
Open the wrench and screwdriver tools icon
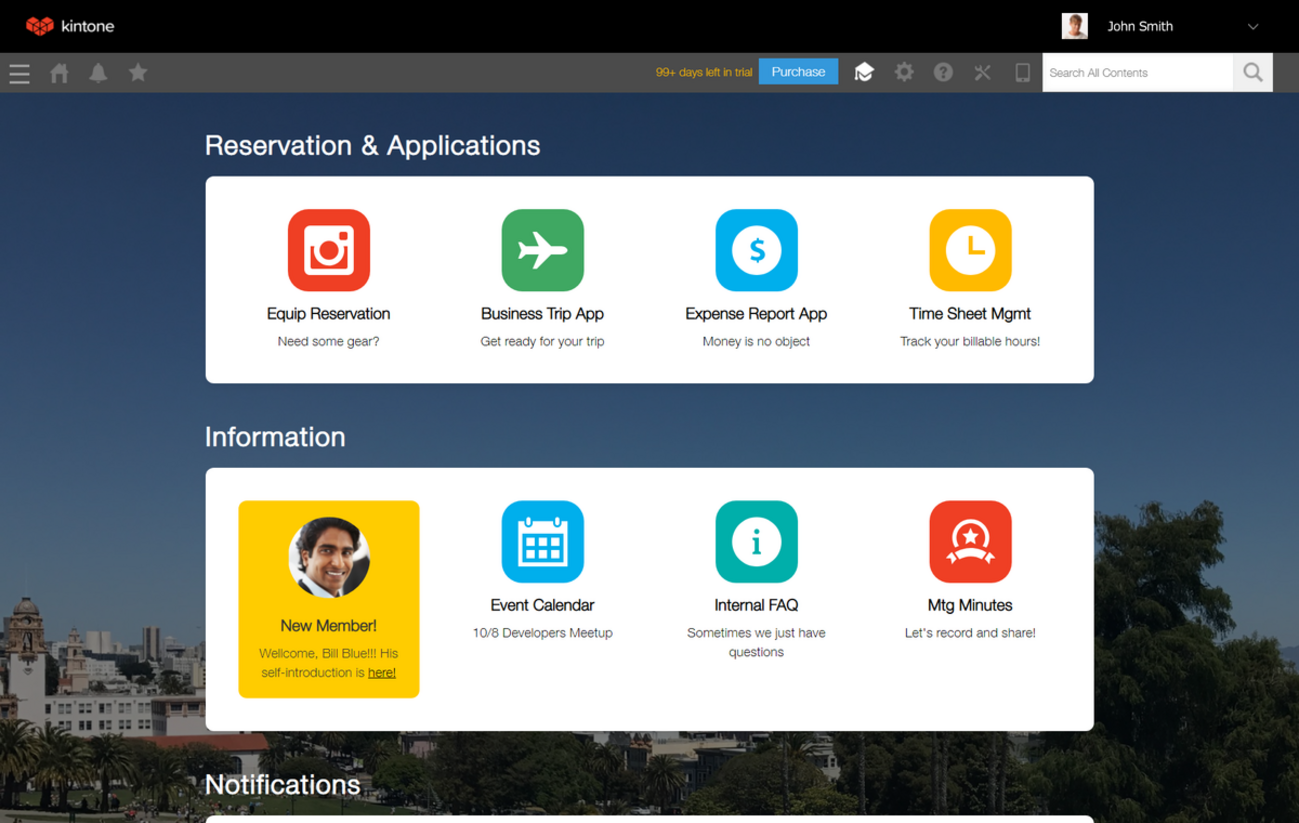983,72
